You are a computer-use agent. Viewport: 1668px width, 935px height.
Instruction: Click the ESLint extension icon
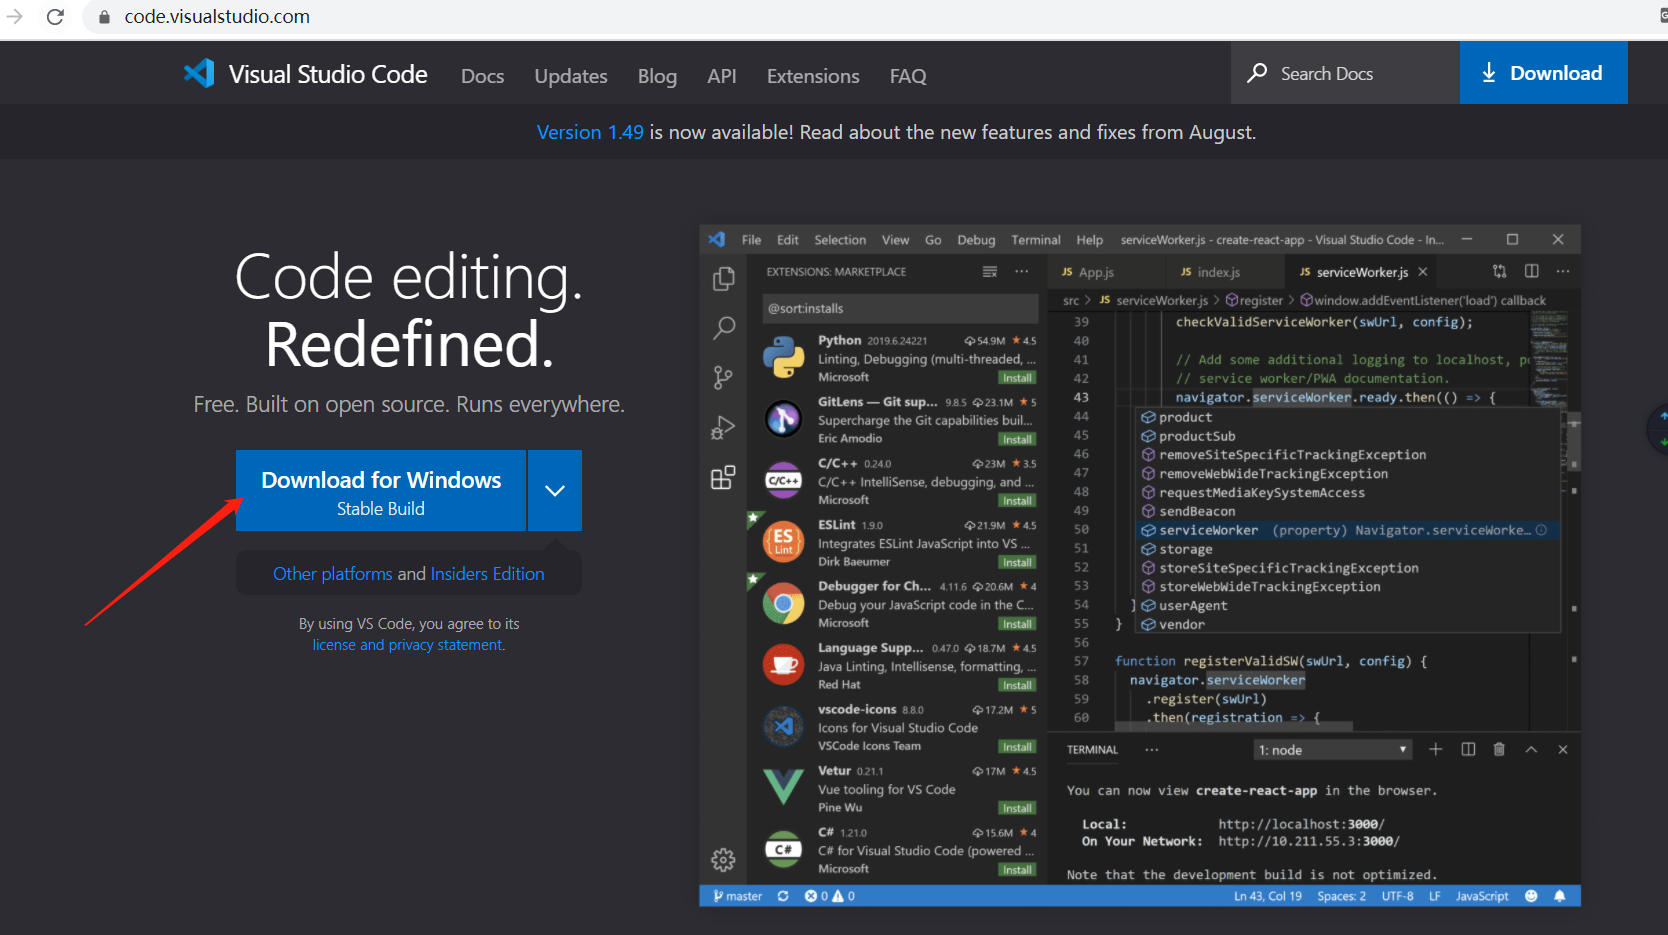click(x=784, y=542)
